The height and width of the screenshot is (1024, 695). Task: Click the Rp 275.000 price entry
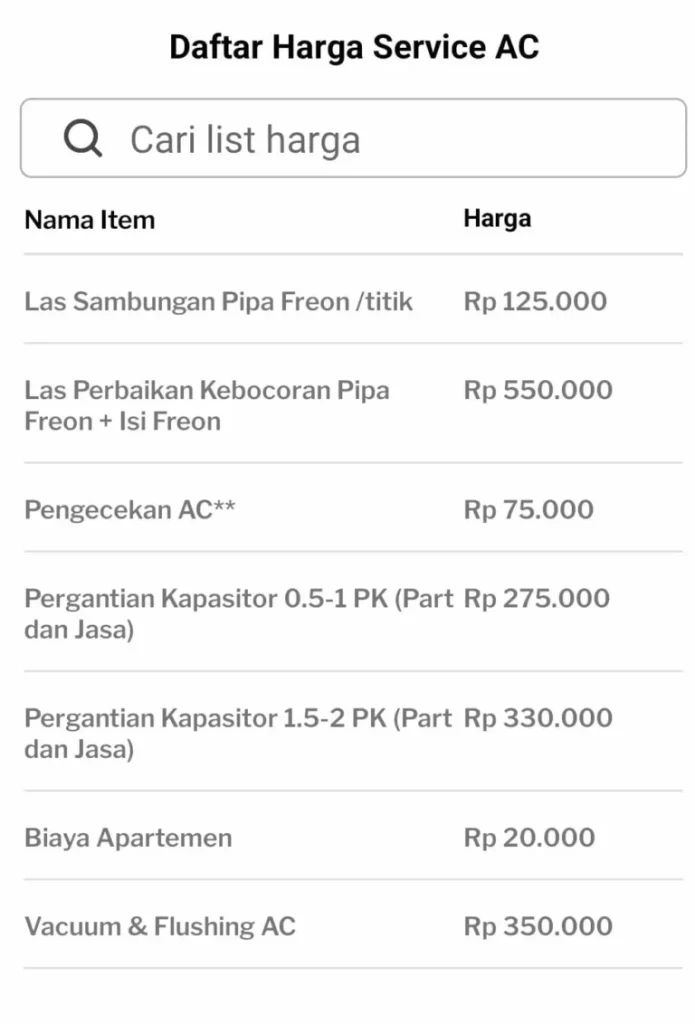536,598
